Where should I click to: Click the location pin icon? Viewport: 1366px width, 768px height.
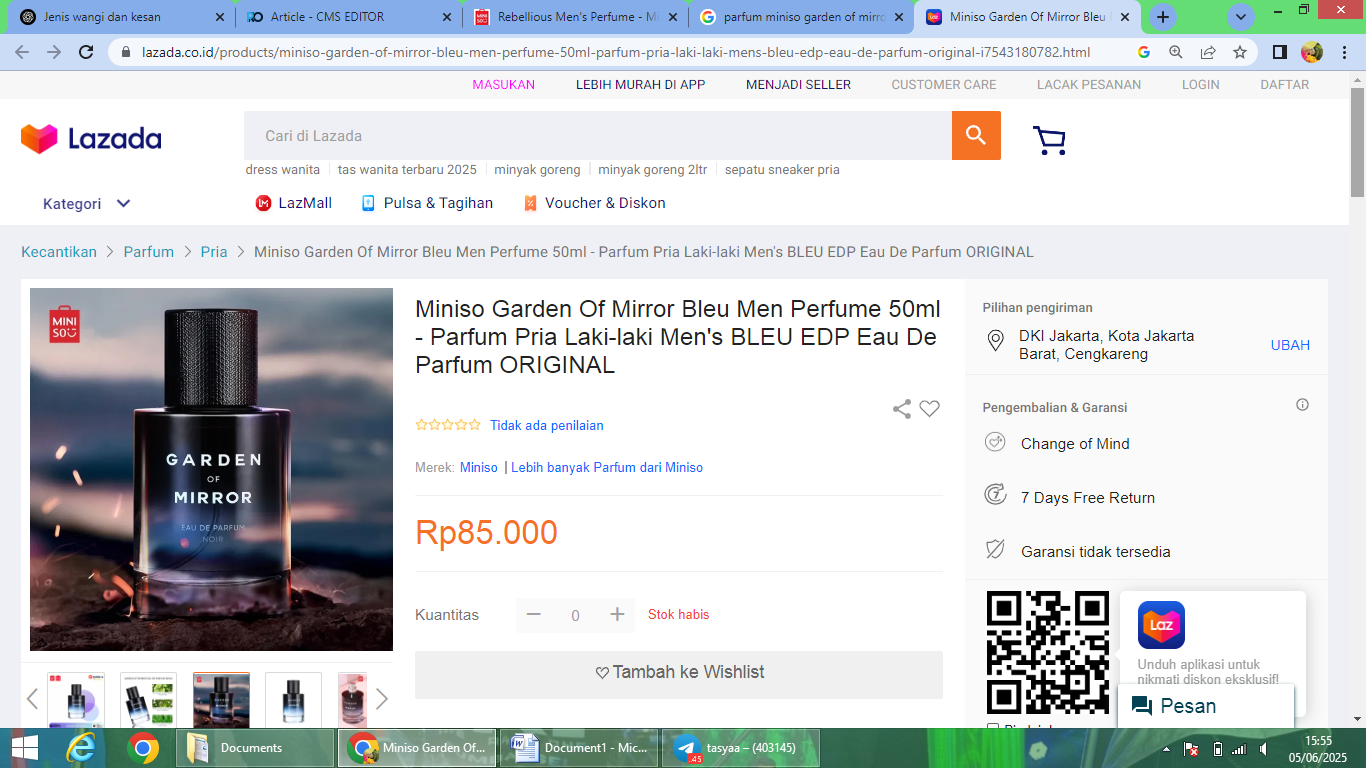click(x=995, y=342)
